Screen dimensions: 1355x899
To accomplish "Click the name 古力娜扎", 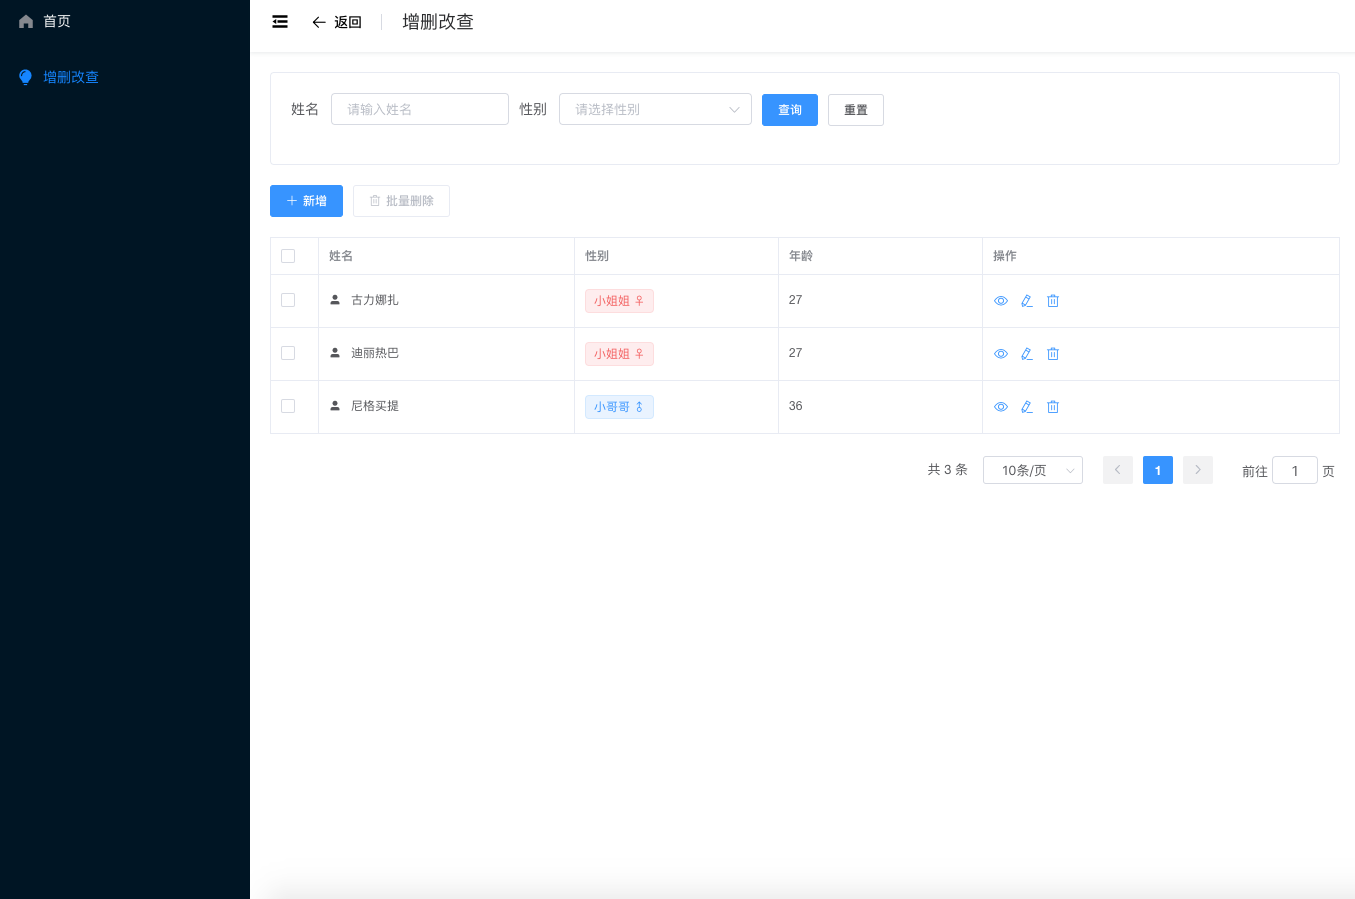I will pyautogui.click(x=375, y=300).
